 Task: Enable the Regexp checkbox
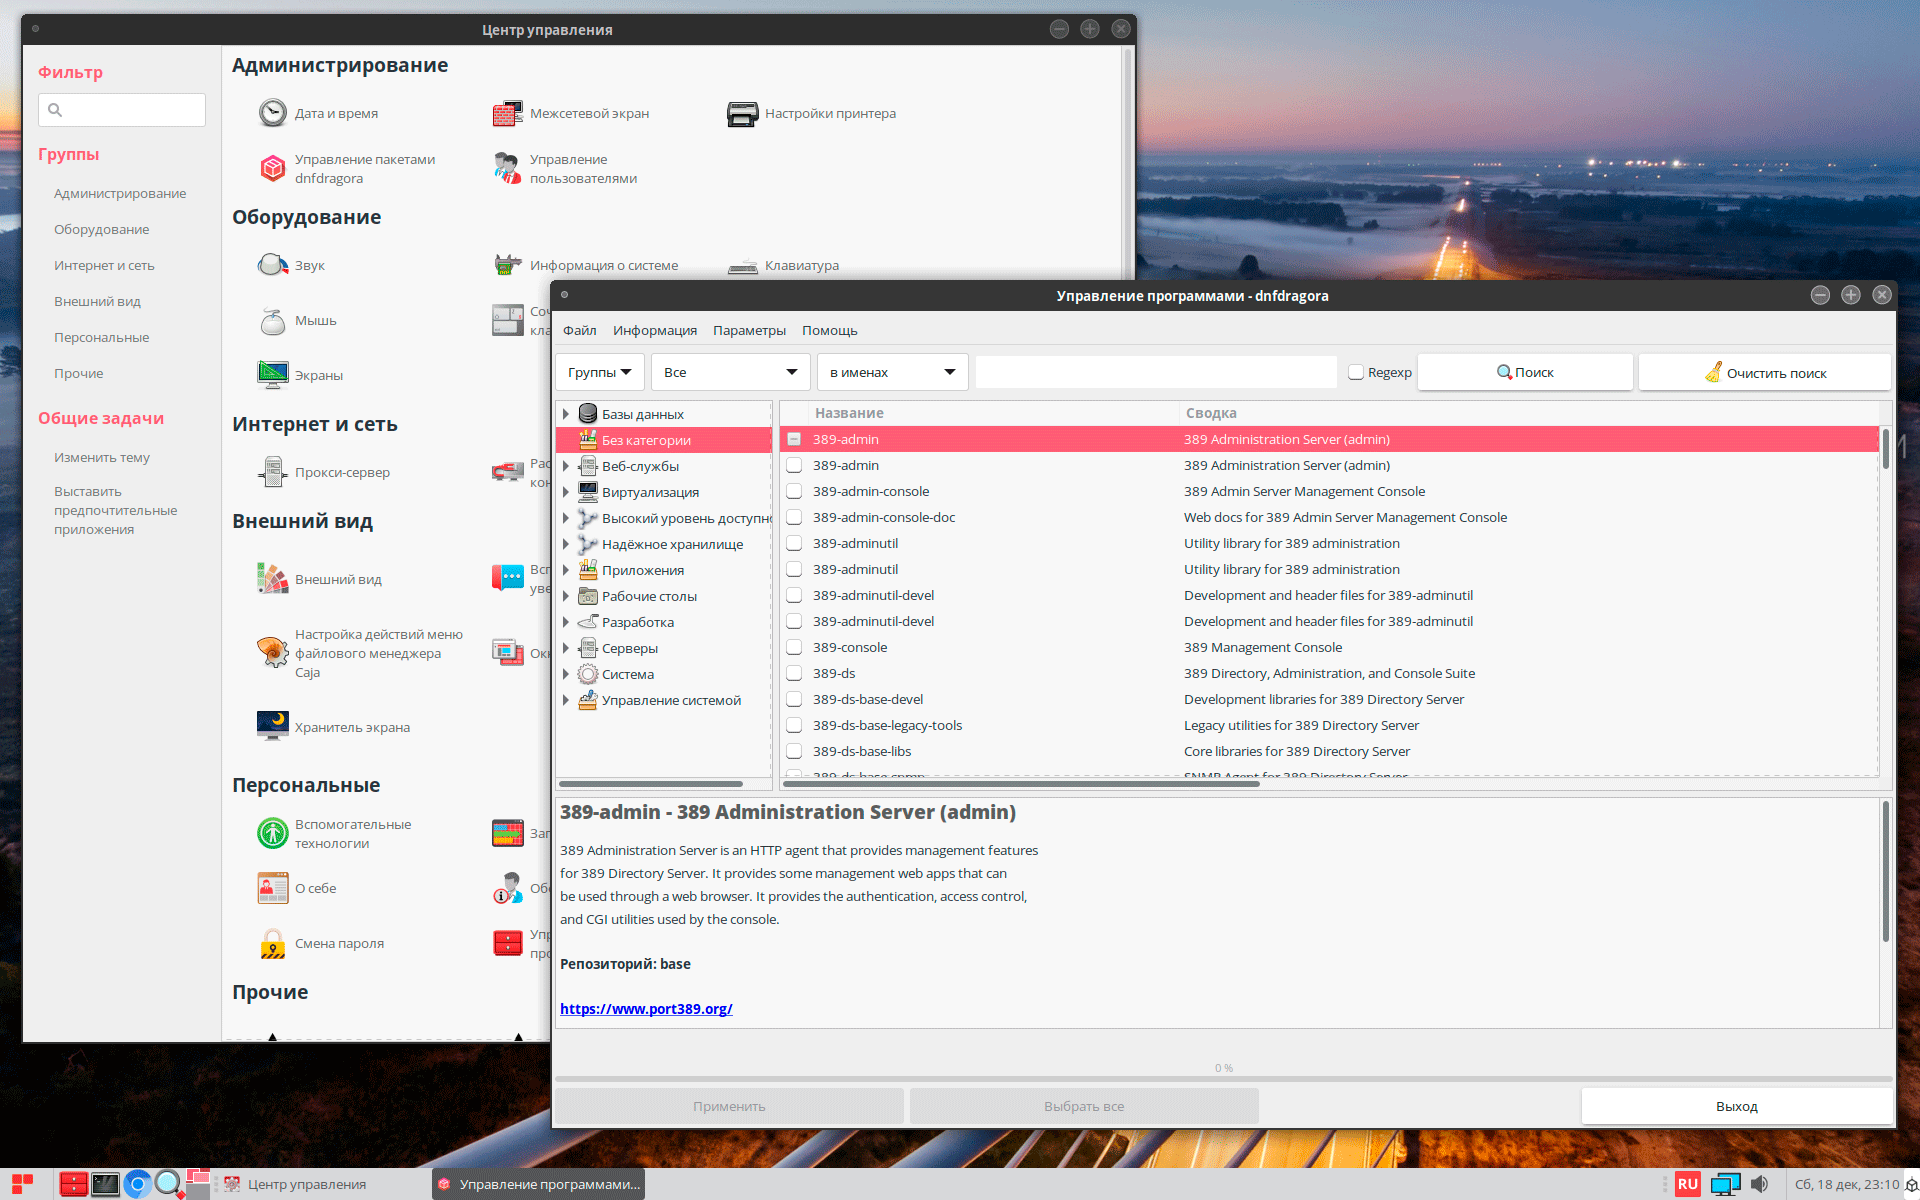(1356, 373)
